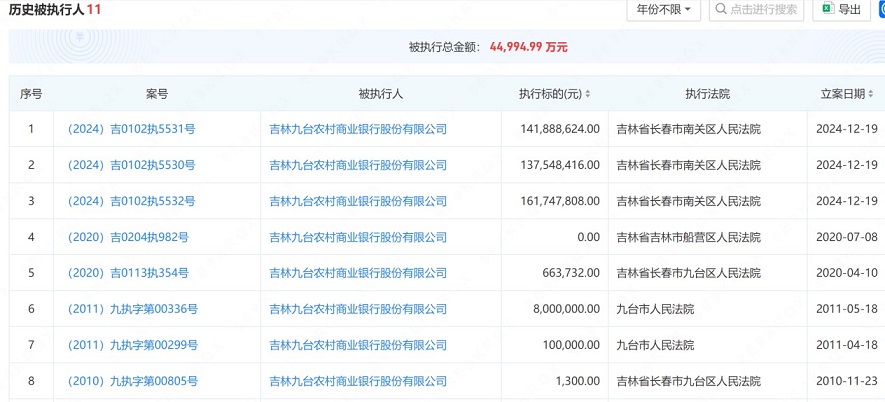The width and height of the screenshot is (885, 402).
Task: Open 吉林九台农村商业银行 company link in row 1
Action: point(358,129)
